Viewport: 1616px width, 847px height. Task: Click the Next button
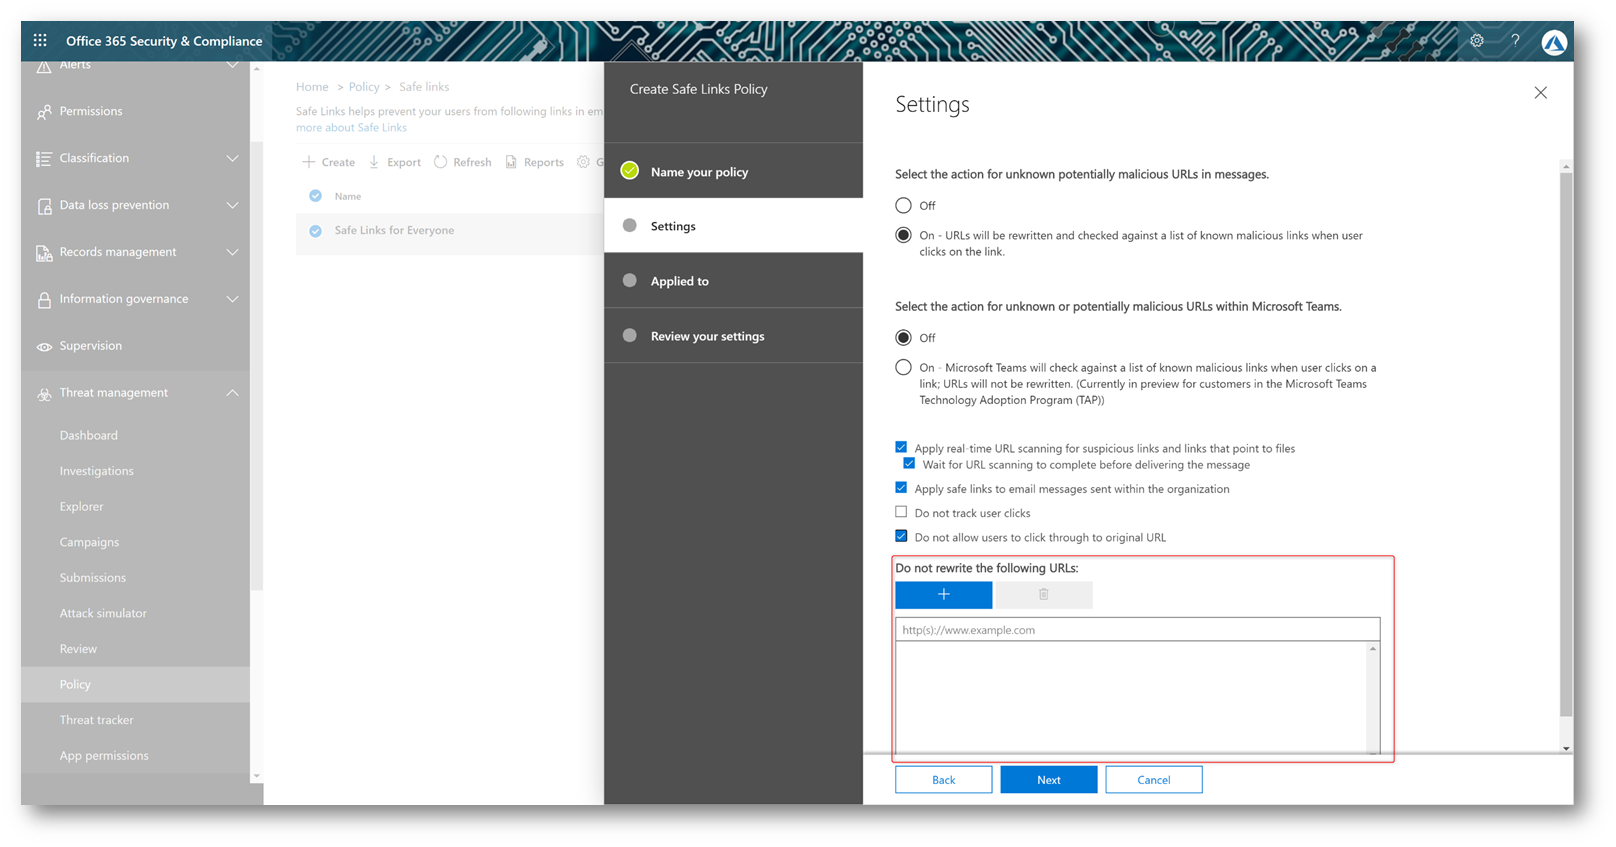tap(1048, 780)
